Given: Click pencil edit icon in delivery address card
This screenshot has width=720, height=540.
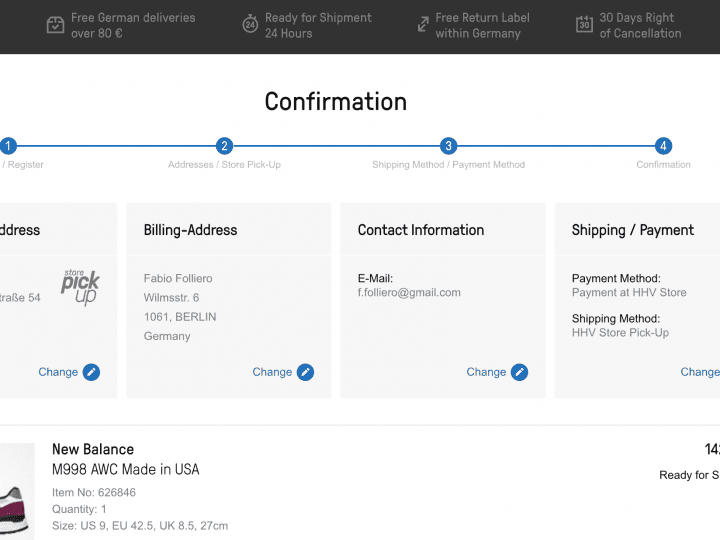Looking at the screenshot, I should click(x=91, y=372).
